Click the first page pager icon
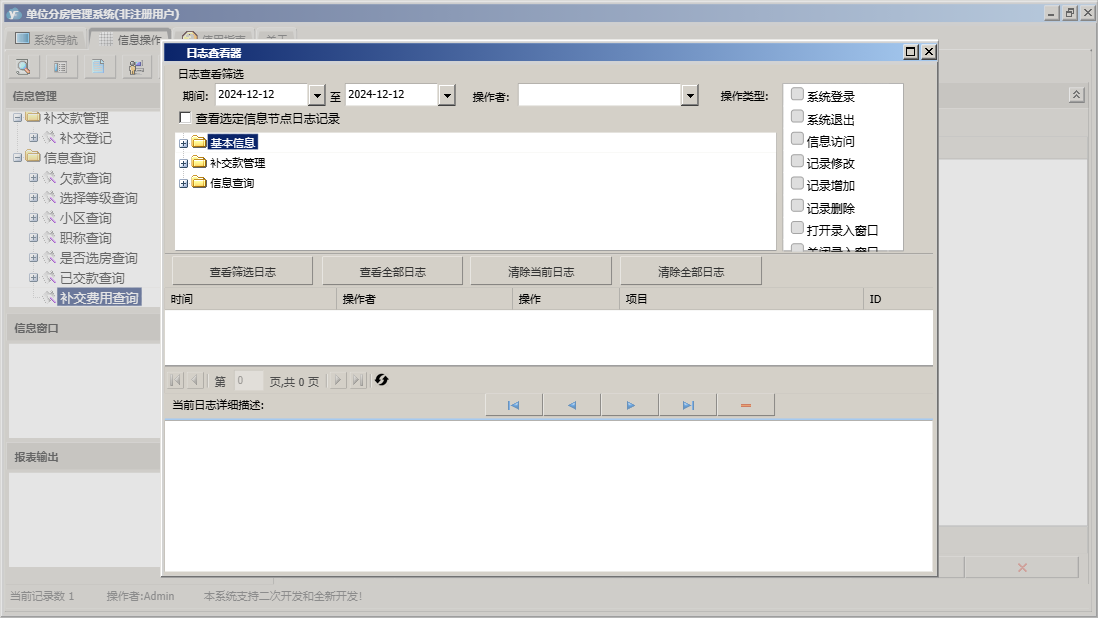This screenshot has height=618, width=1098. click(x=176, y=380)
